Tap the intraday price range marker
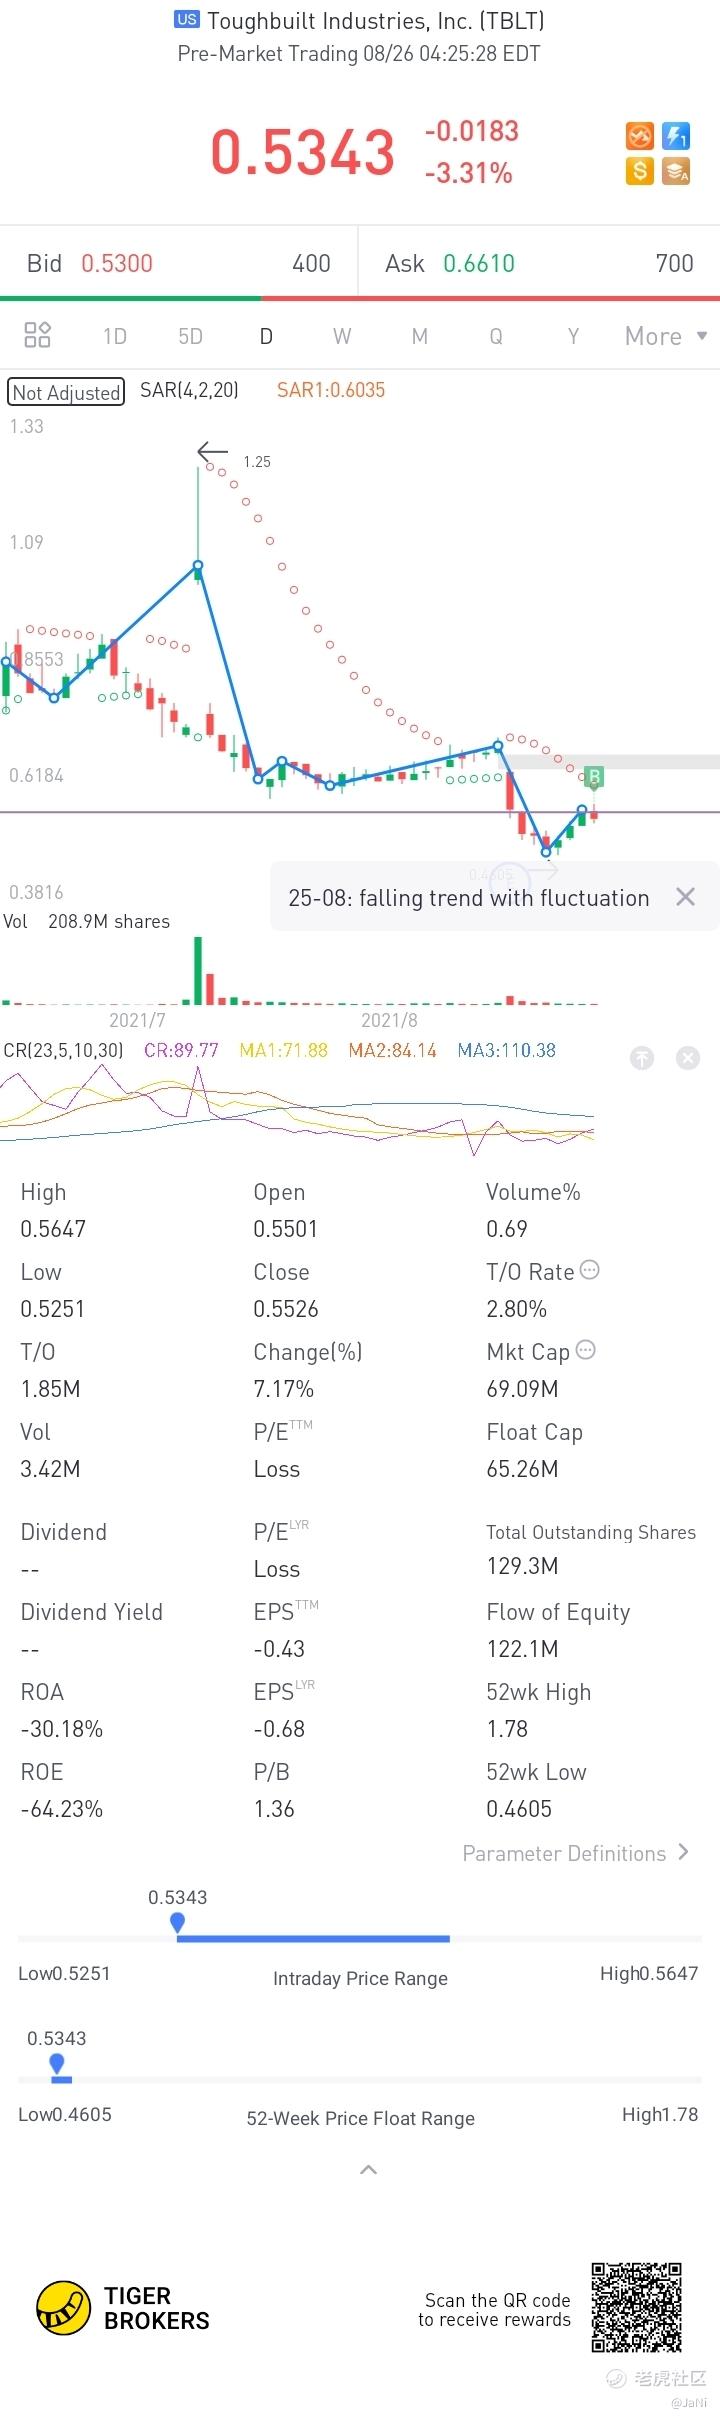The image size is (720, 2419). pos(177,1922)
